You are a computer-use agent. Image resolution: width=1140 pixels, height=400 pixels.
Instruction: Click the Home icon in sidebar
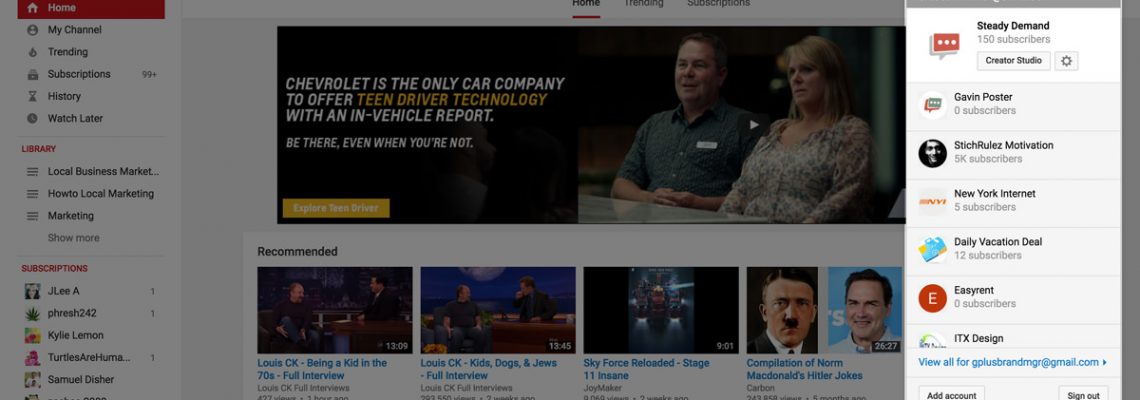(33, 8)
